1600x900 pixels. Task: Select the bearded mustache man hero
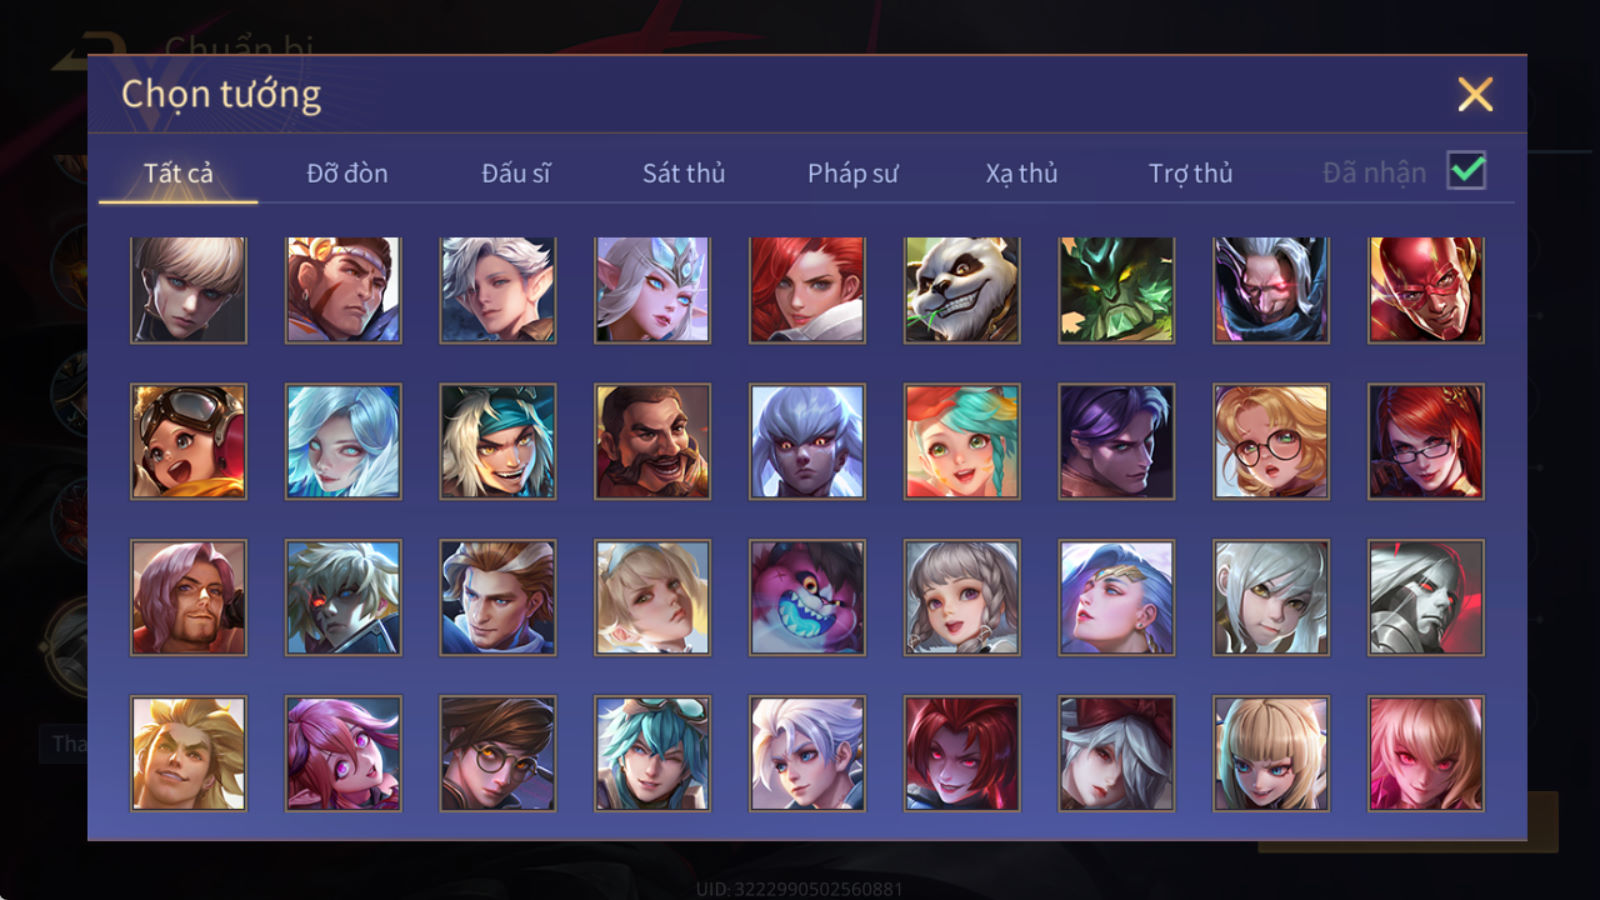652,442
